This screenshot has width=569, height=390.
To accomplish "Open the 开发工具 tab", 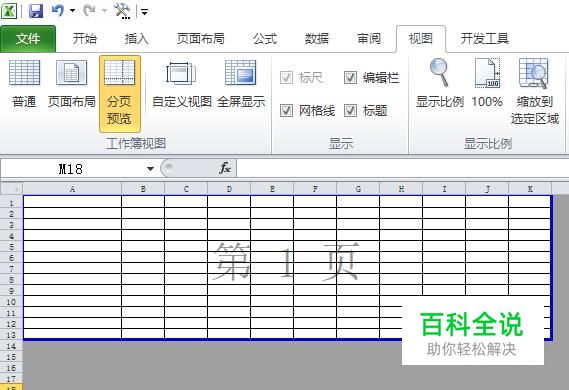I will click(484, 38).
